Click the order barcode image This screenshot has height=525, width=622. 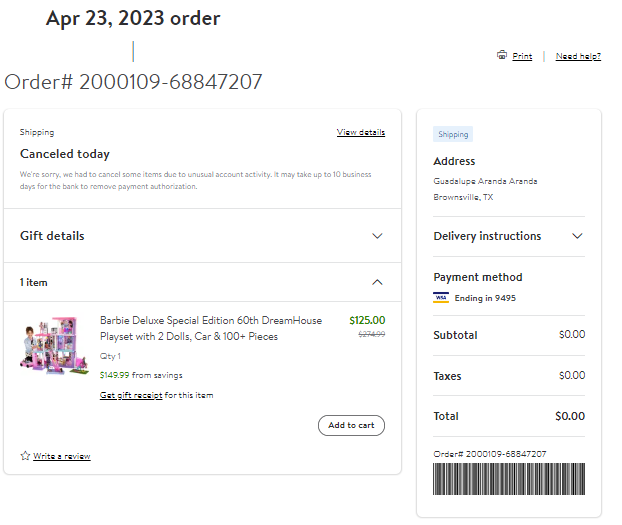tap(509, 479)
